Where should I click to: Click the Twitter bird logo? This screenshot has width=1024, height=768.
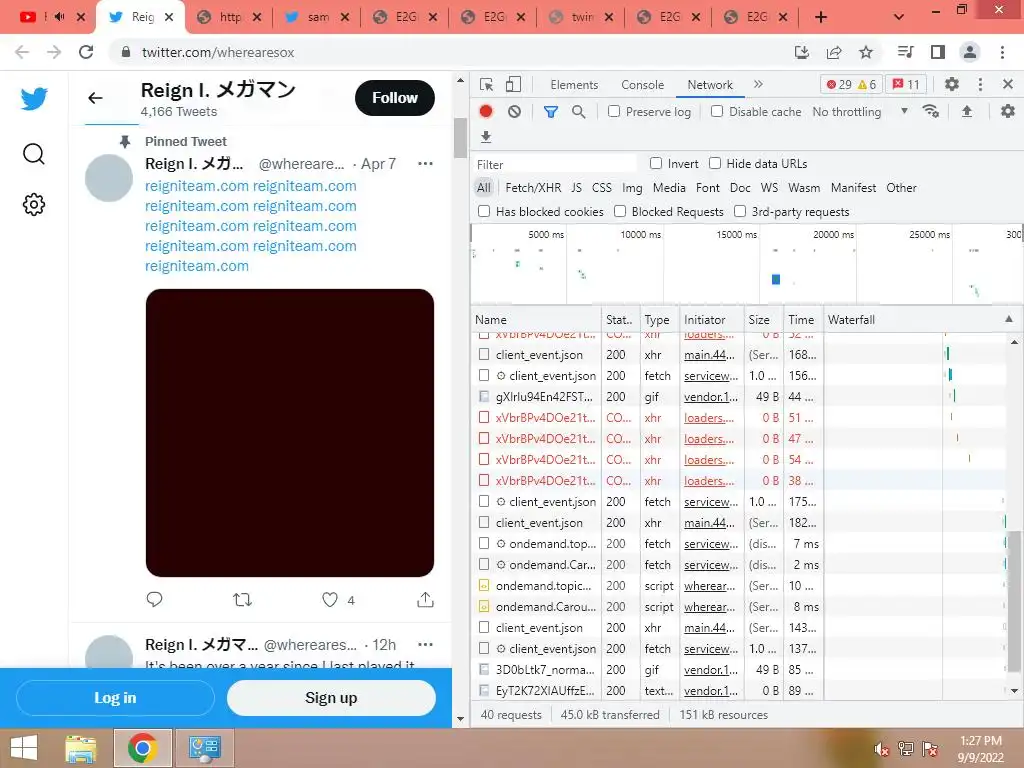tap(34, 99)
